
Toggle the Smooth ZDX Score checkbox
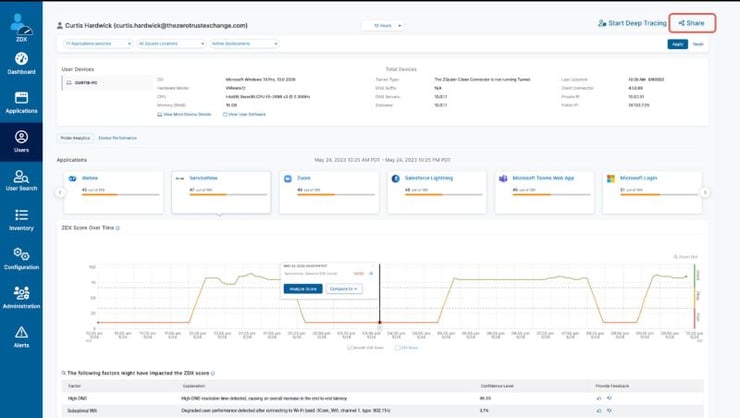click(x=350, y=348)
